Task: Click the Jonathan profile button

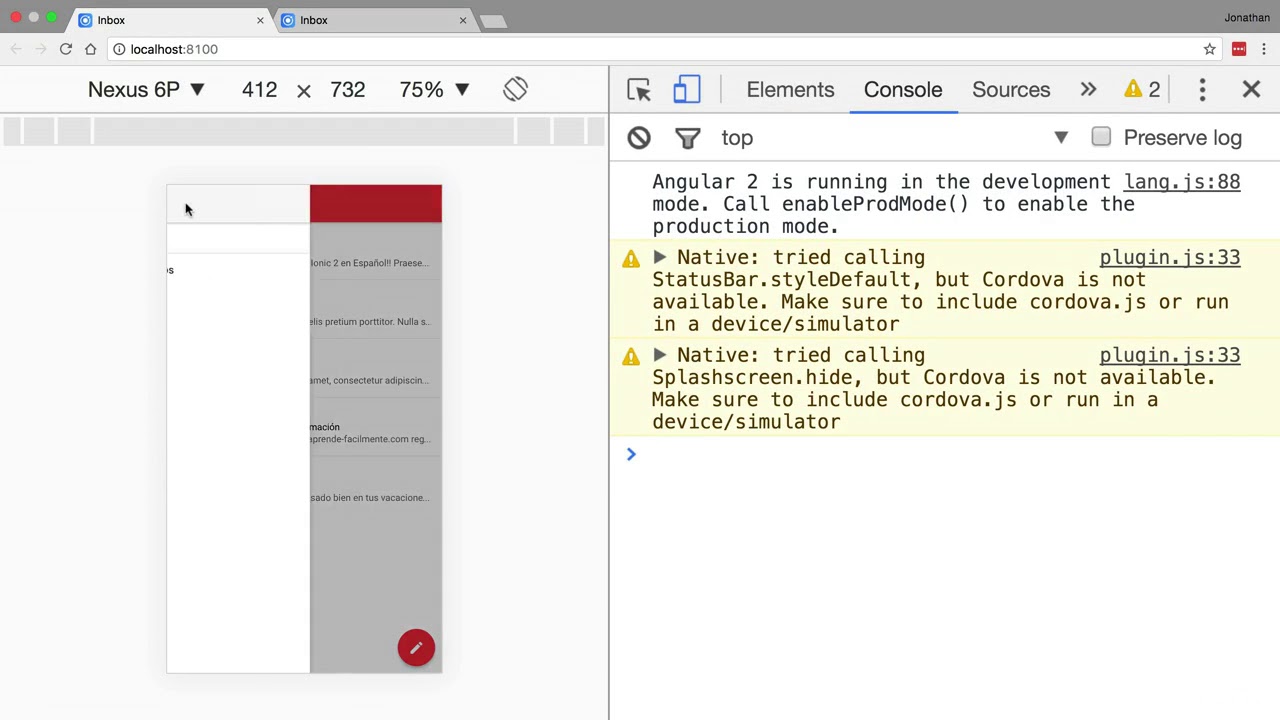Action: [x=1247, y=18]
